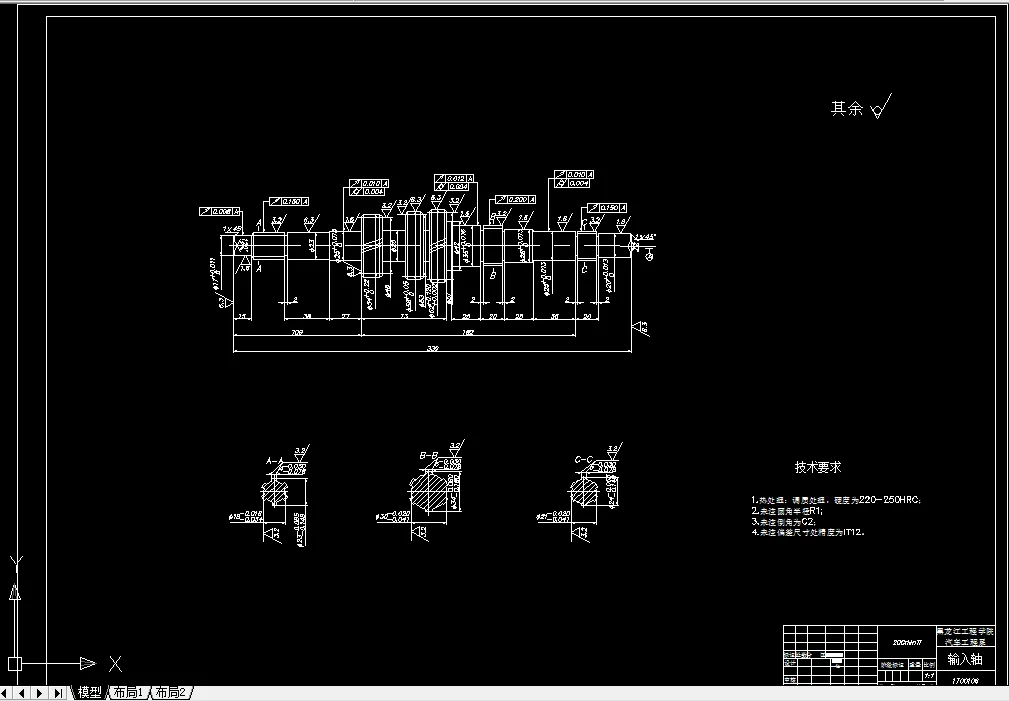The image size is (1009, 701).
Task: Select the 182 length dimension
Action: pos(468,333)
